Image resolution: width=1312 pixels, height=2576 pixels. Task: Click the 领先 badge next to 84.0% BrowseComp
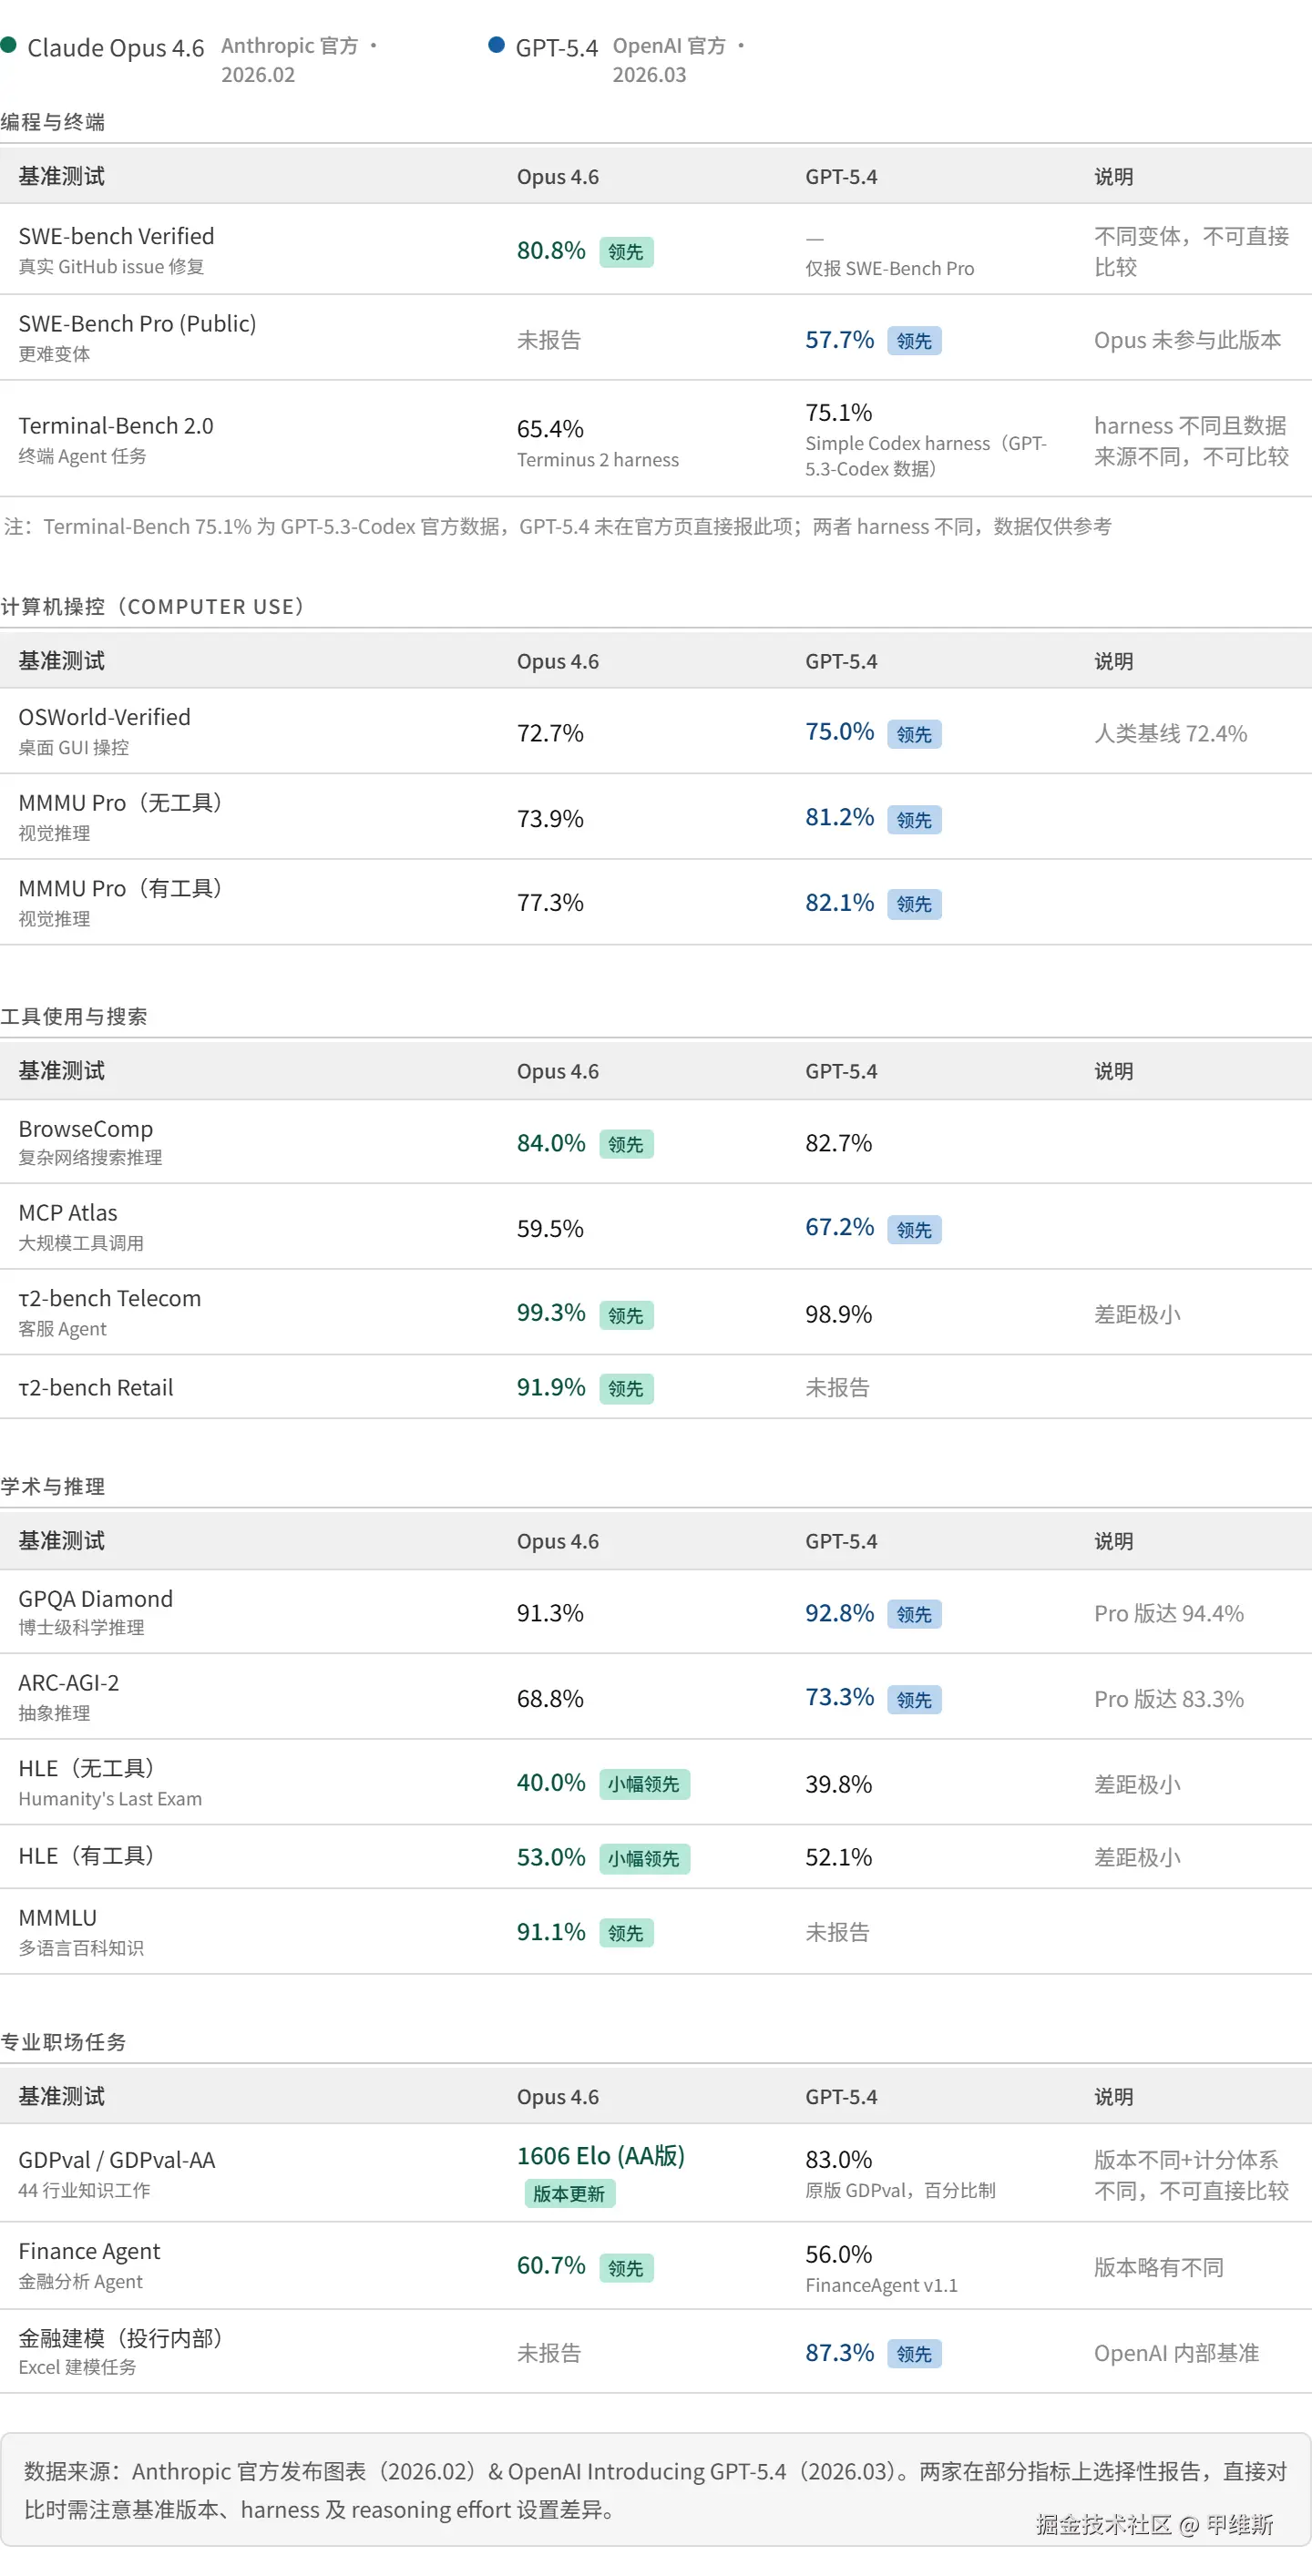pyautogui.click(x=626, y=1144)
